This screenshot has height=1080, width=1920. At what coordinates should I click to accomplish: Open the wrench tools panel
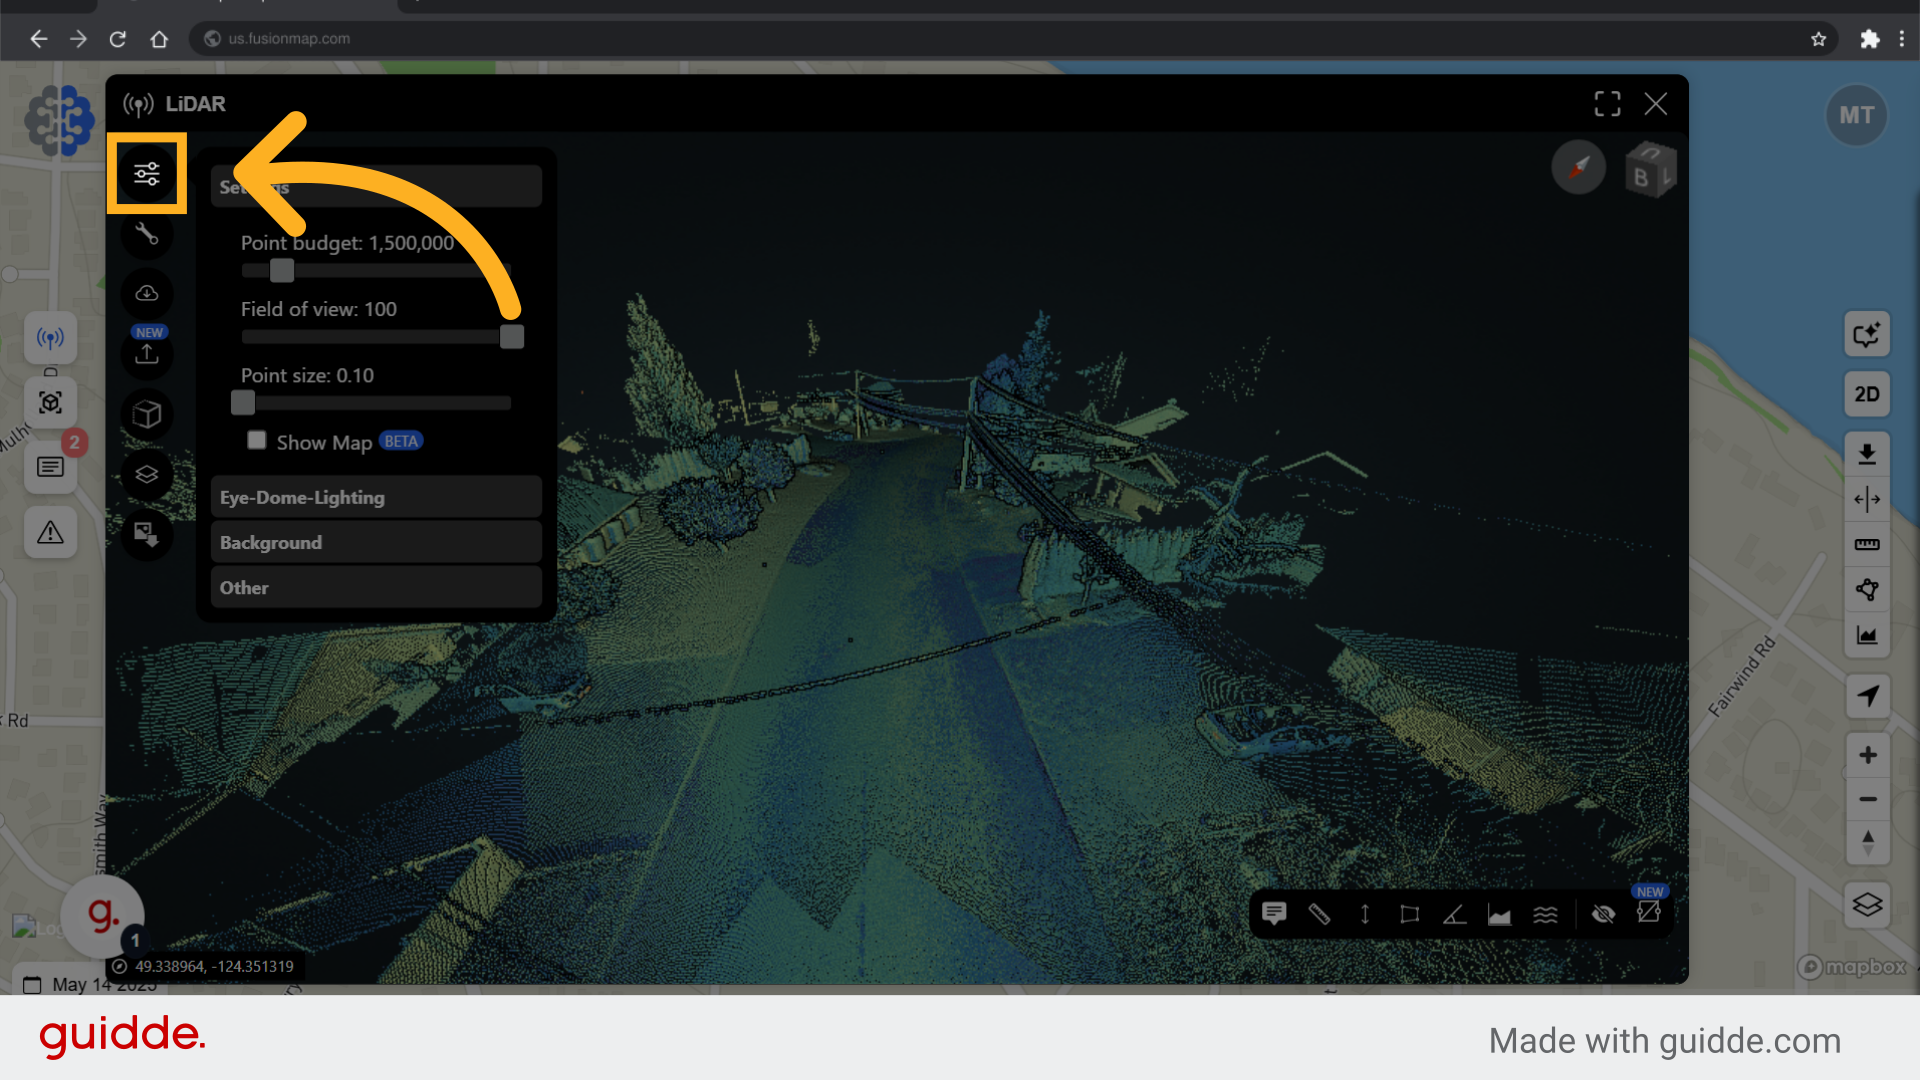(147, 234)
